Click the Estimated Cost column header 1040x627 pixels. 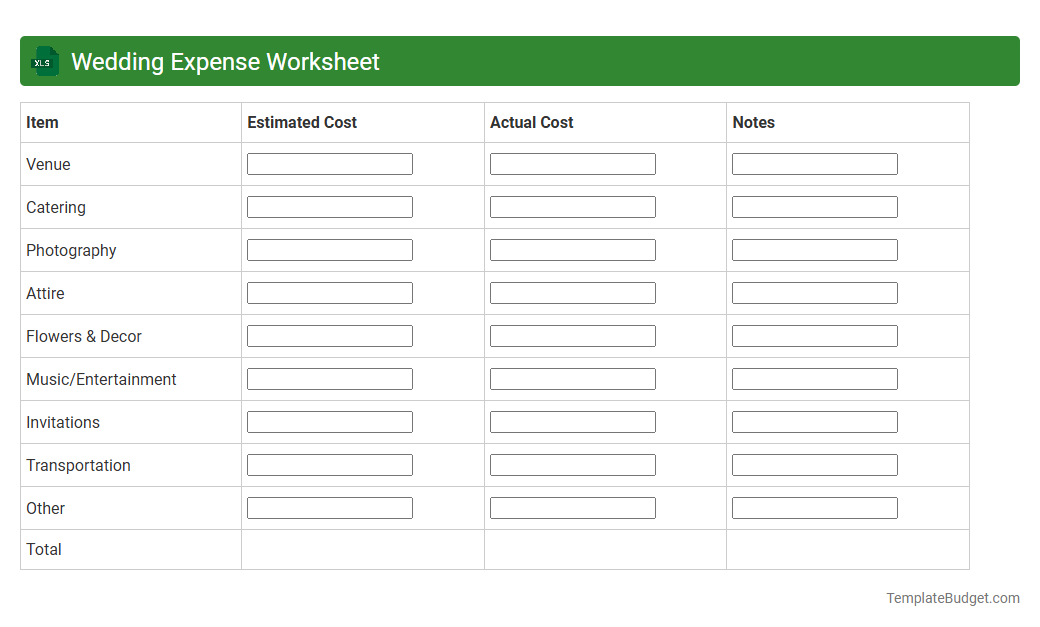(302, 122)
